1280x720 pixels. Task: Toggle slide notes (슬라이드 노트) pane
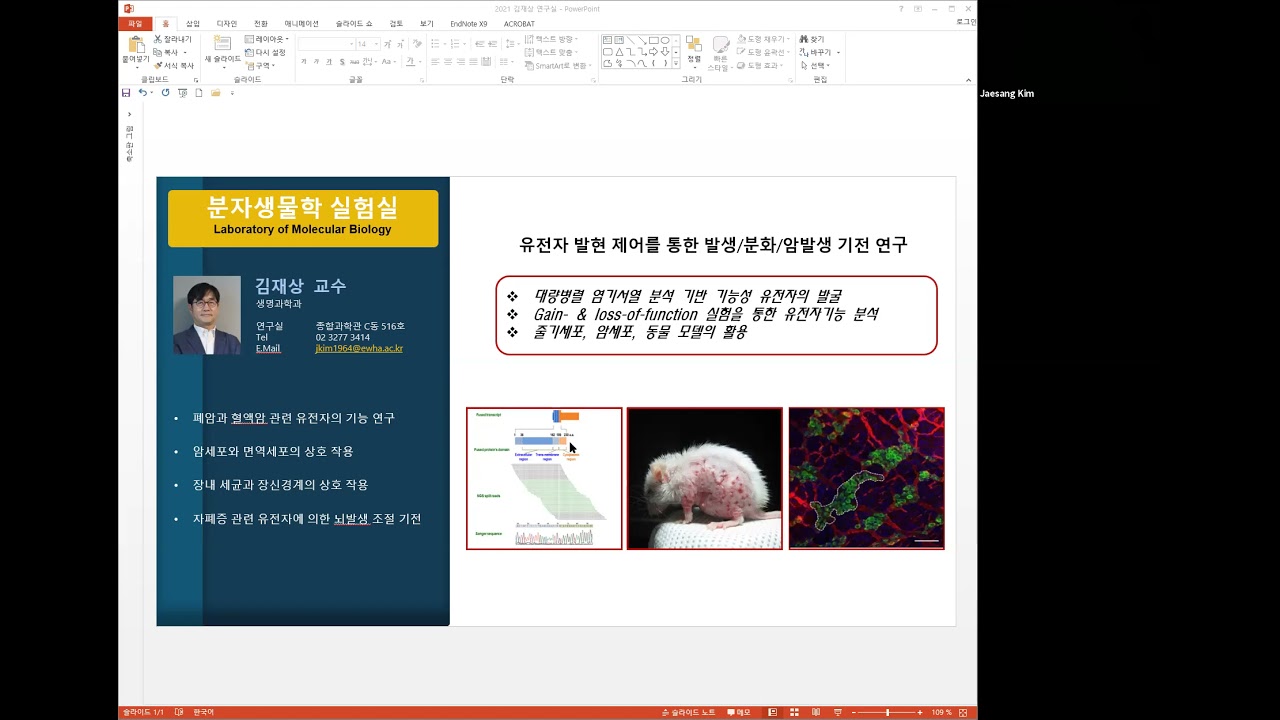(x=690, y=712)
